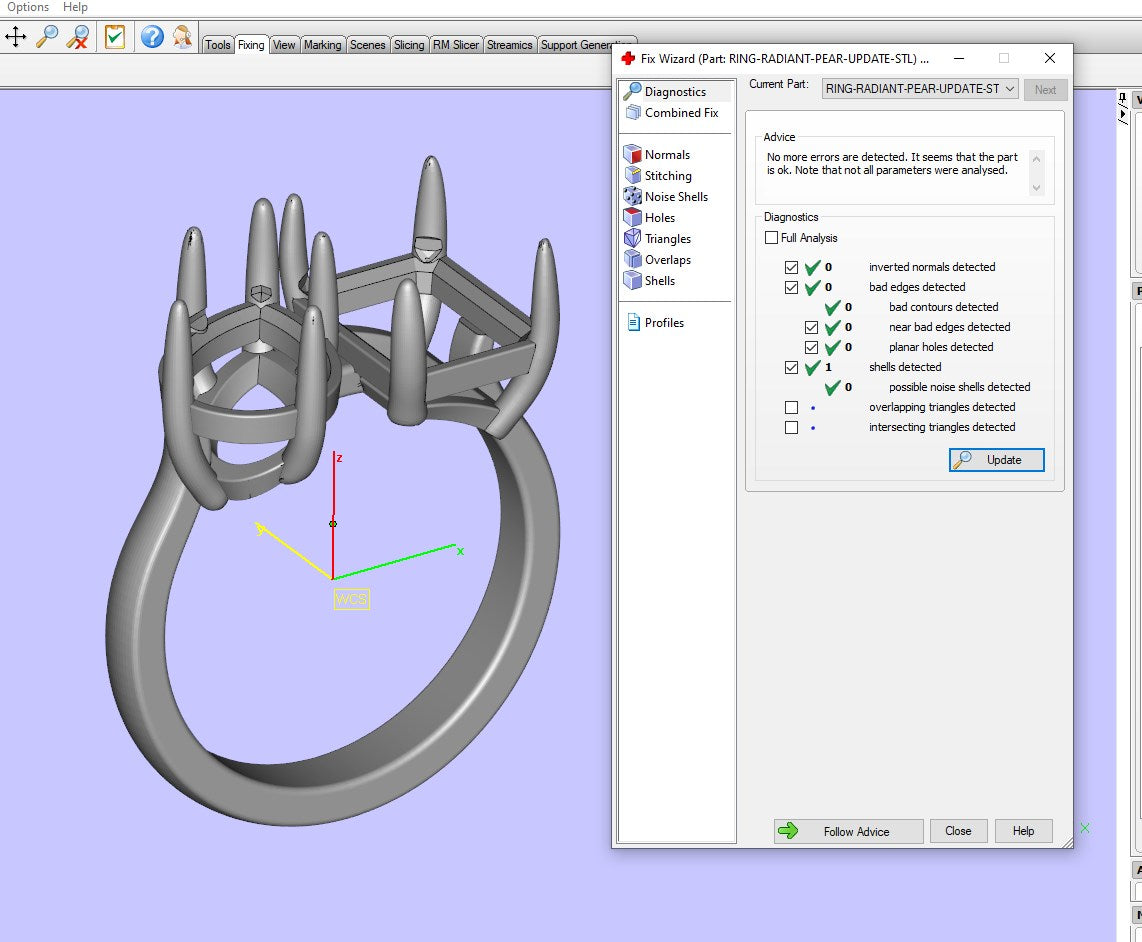Uncheck the inverted normals detected checkbox
Screen dimensions: 1142x942
point(792,268)
